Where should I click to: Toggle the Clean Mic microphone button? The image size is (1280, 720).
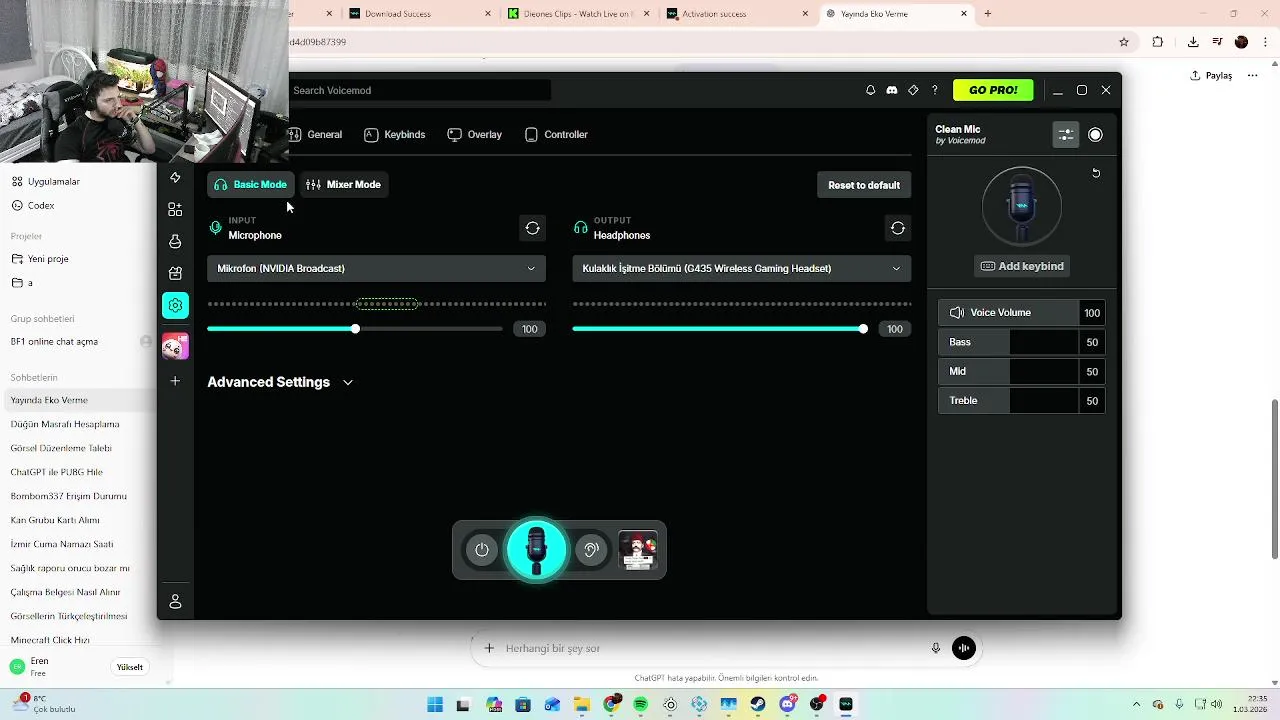(x=536, y=550)
